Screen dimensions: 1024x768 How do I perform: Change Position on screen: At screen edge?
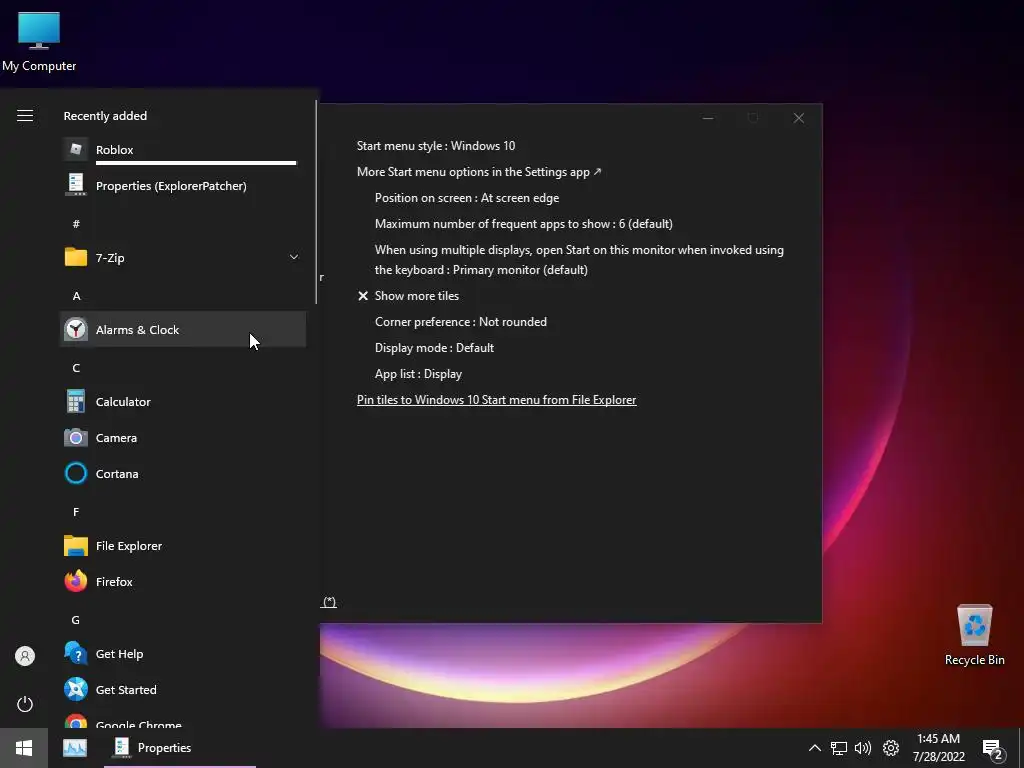pos(467,198)
